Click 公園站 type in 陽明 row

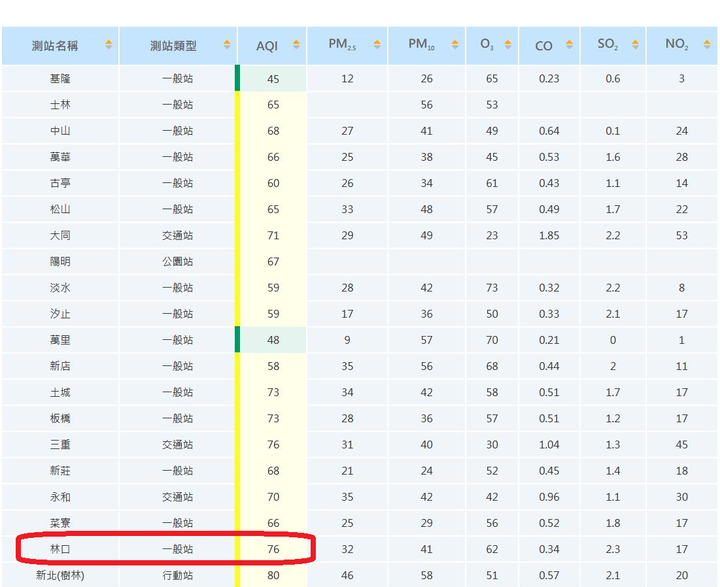178,262
